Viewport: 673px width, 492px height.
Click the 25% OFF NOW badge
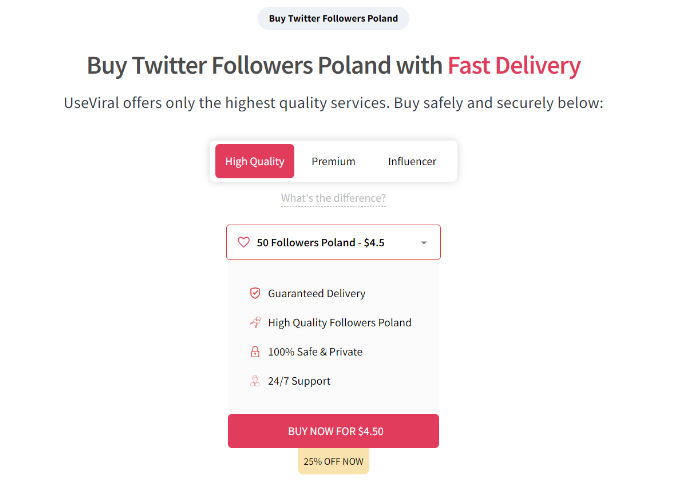click(333, 461)
